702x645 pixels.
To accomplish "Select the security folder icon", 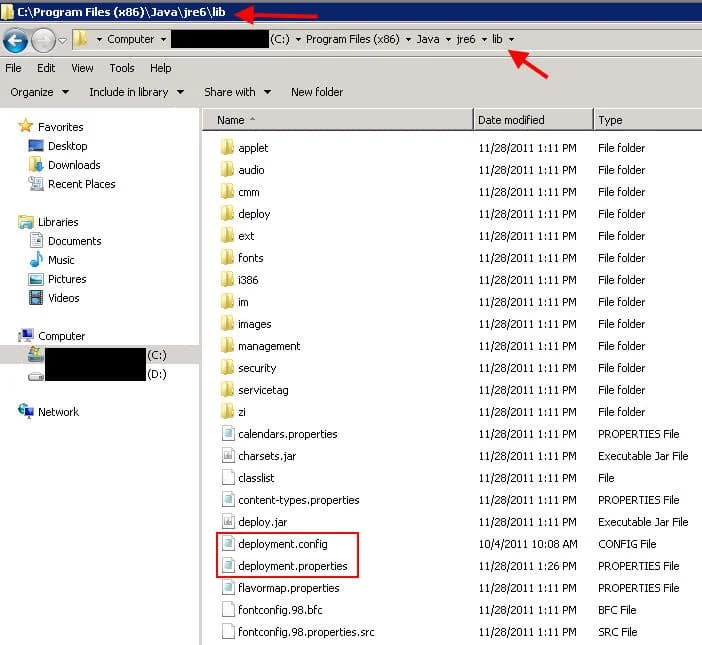I will 227,367.
